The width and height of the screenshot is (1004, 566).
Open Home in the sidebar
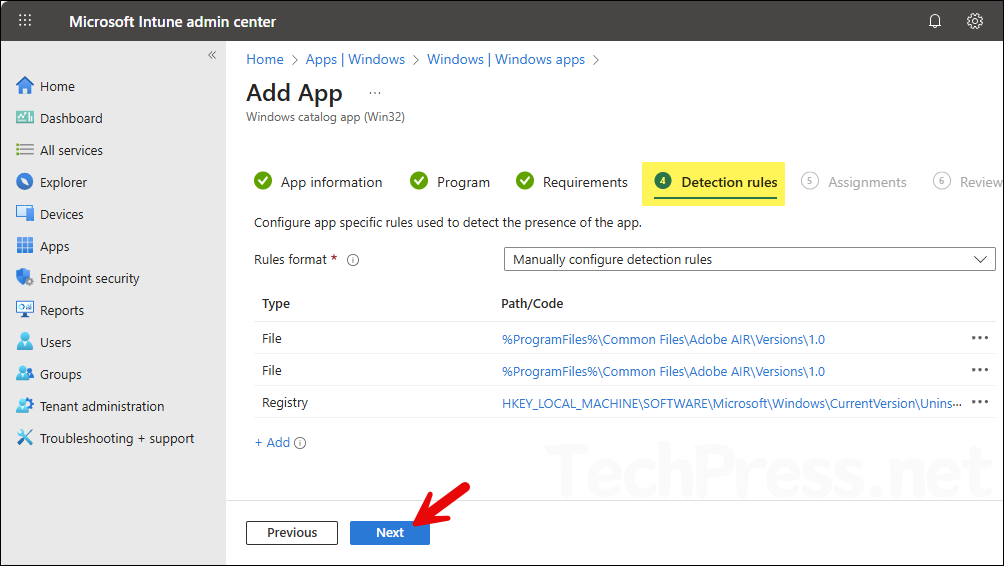point(57,86)
